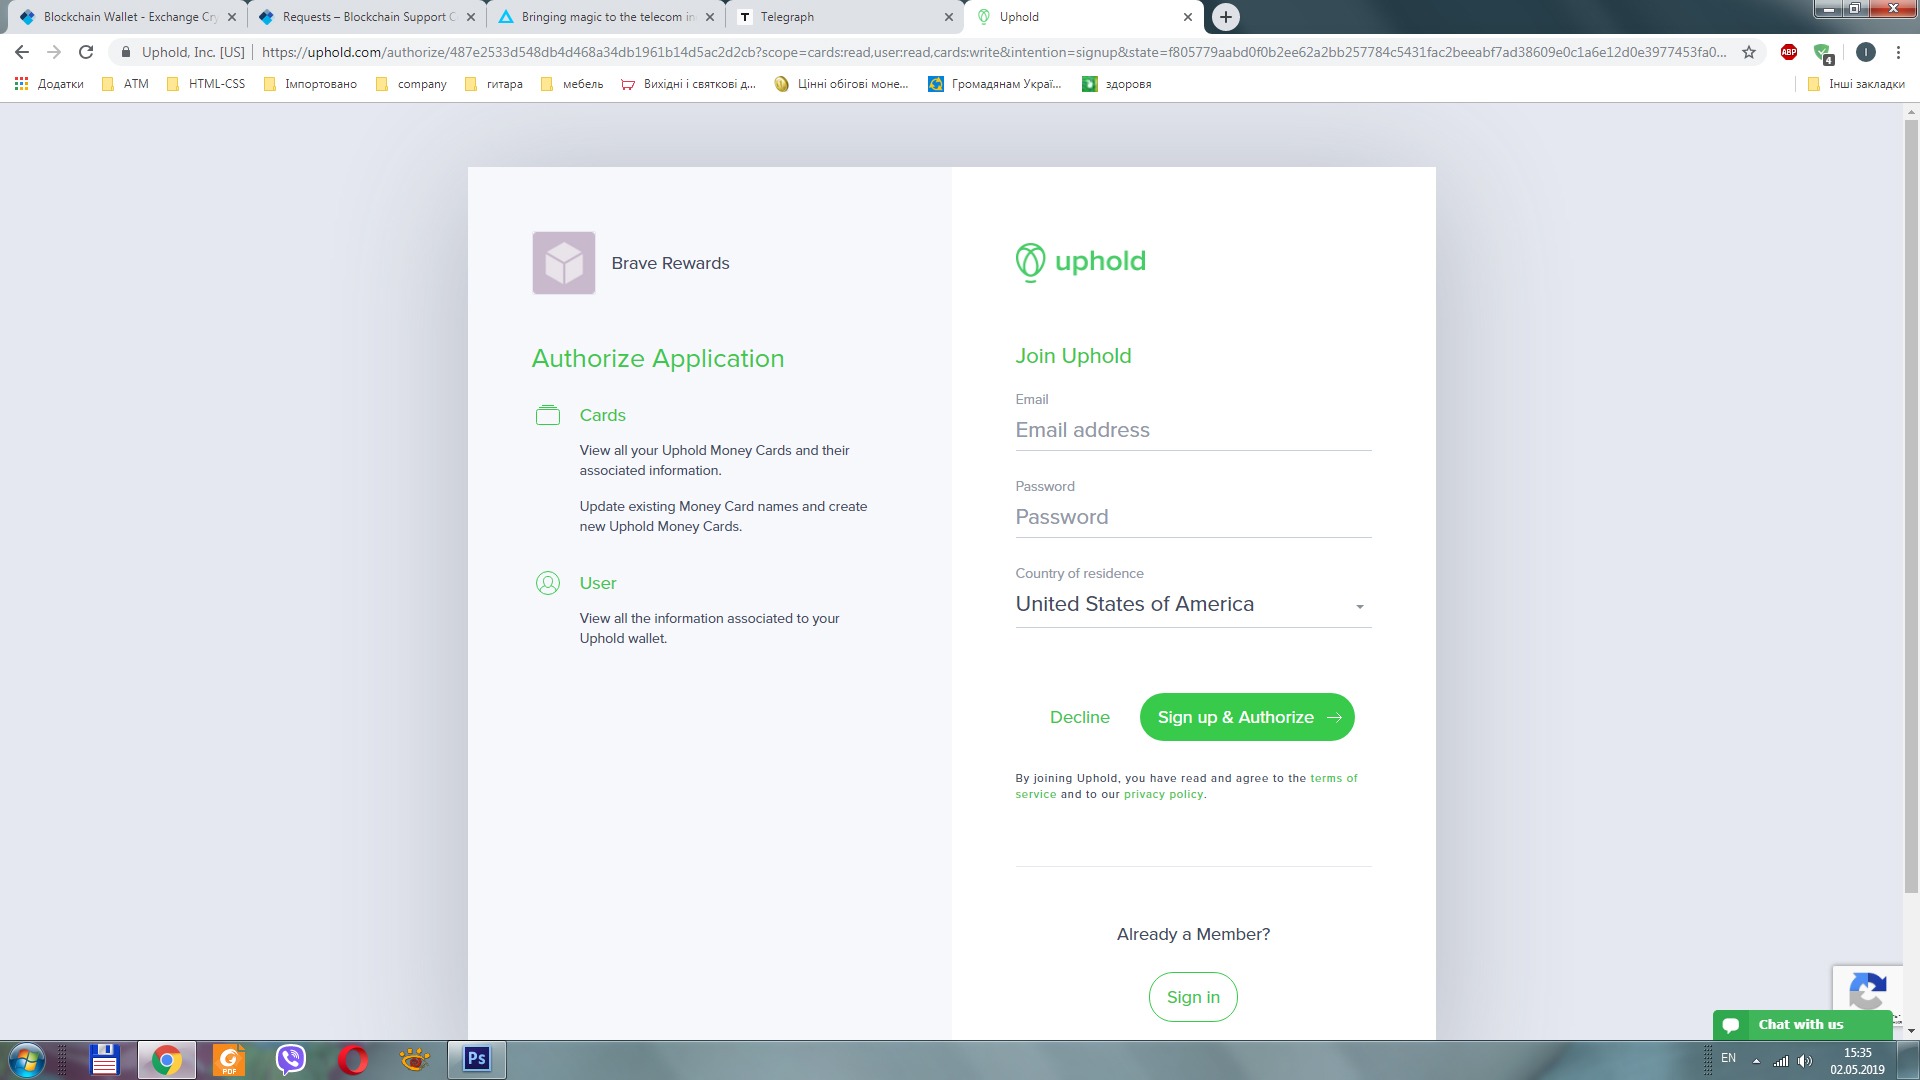
Task: Click the reCAPTCHA badge
Action: (x=1867, y=990)
